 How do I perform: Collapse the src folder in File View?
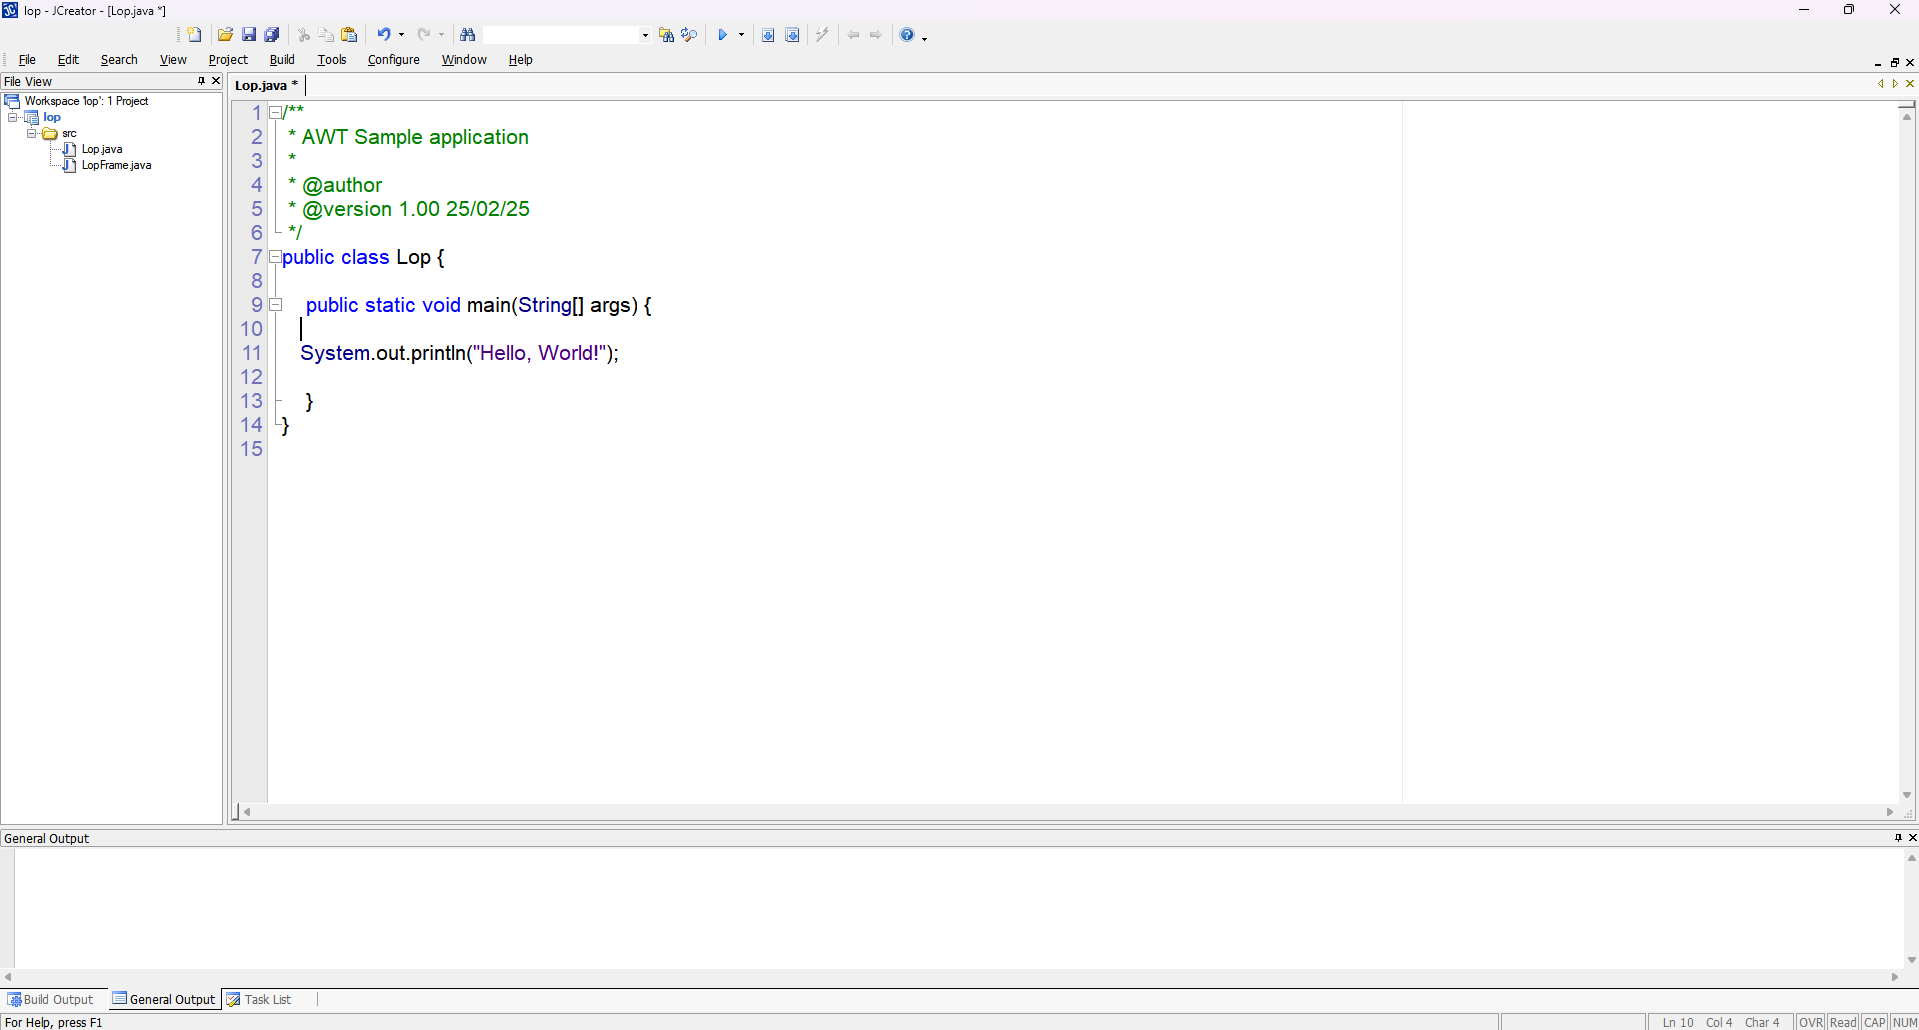click(x=32, y=133)
